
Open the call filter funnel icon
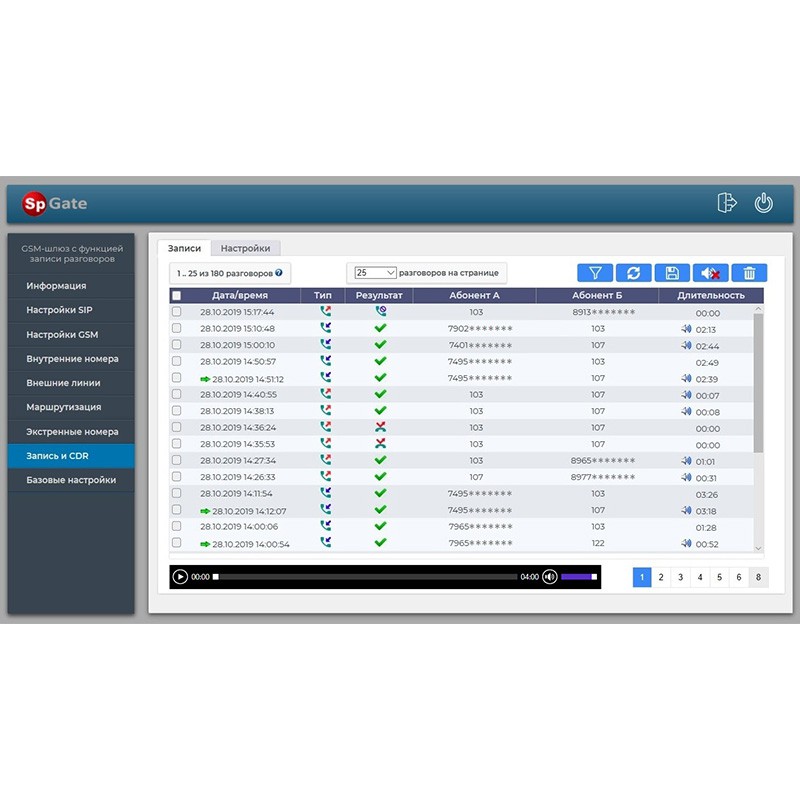595,273
